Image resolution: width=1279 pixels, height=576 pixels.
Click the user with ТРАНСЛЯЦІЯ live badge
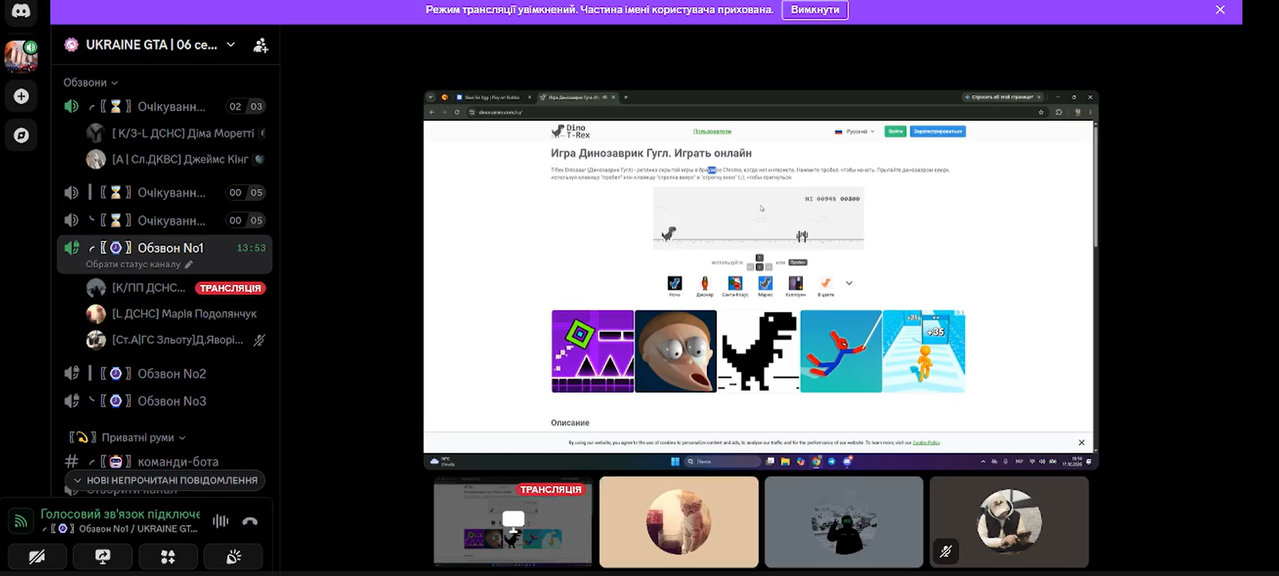177,288
